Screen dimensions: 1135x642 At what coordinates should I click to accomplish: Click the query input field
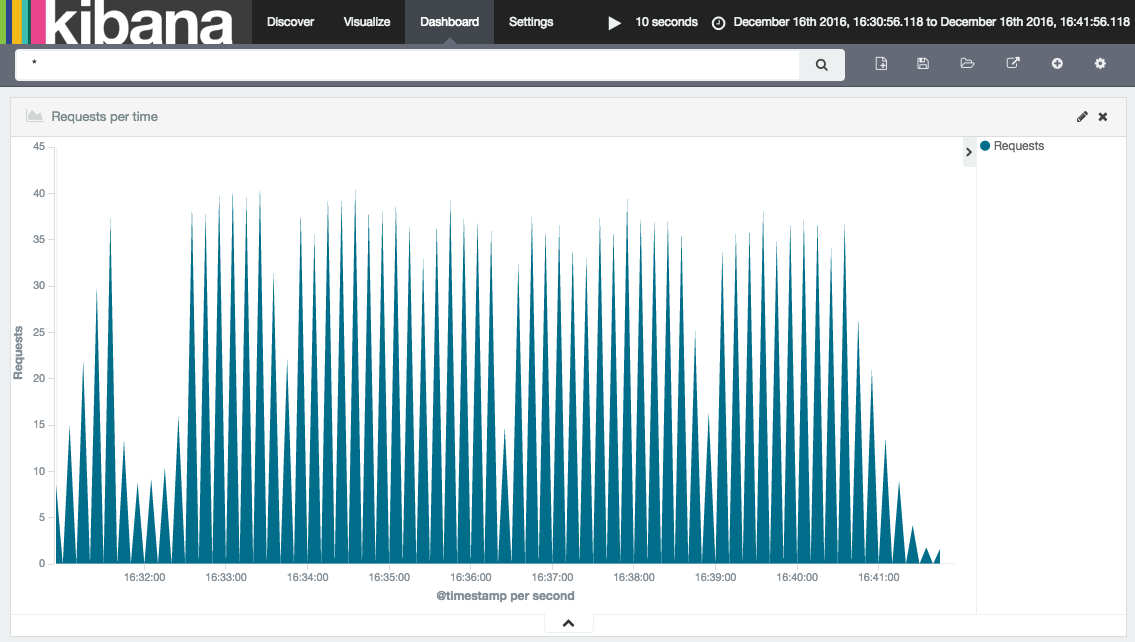click(400, 63)
